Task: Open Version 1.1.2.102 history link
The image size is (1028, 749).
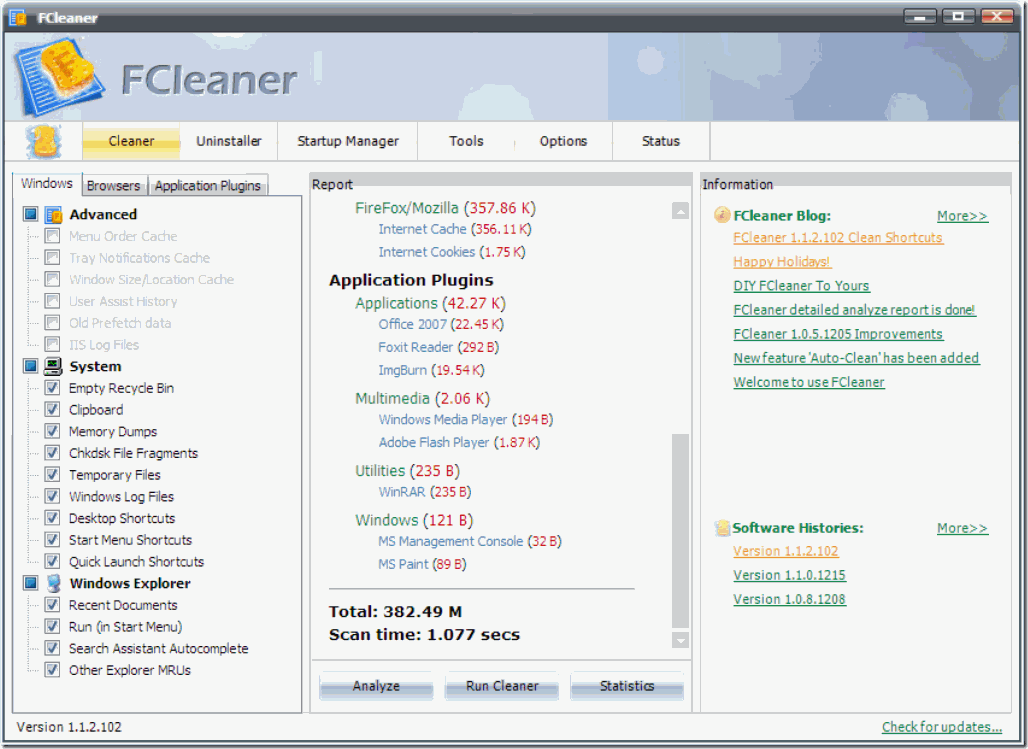Action: click(x=785, y=551)
